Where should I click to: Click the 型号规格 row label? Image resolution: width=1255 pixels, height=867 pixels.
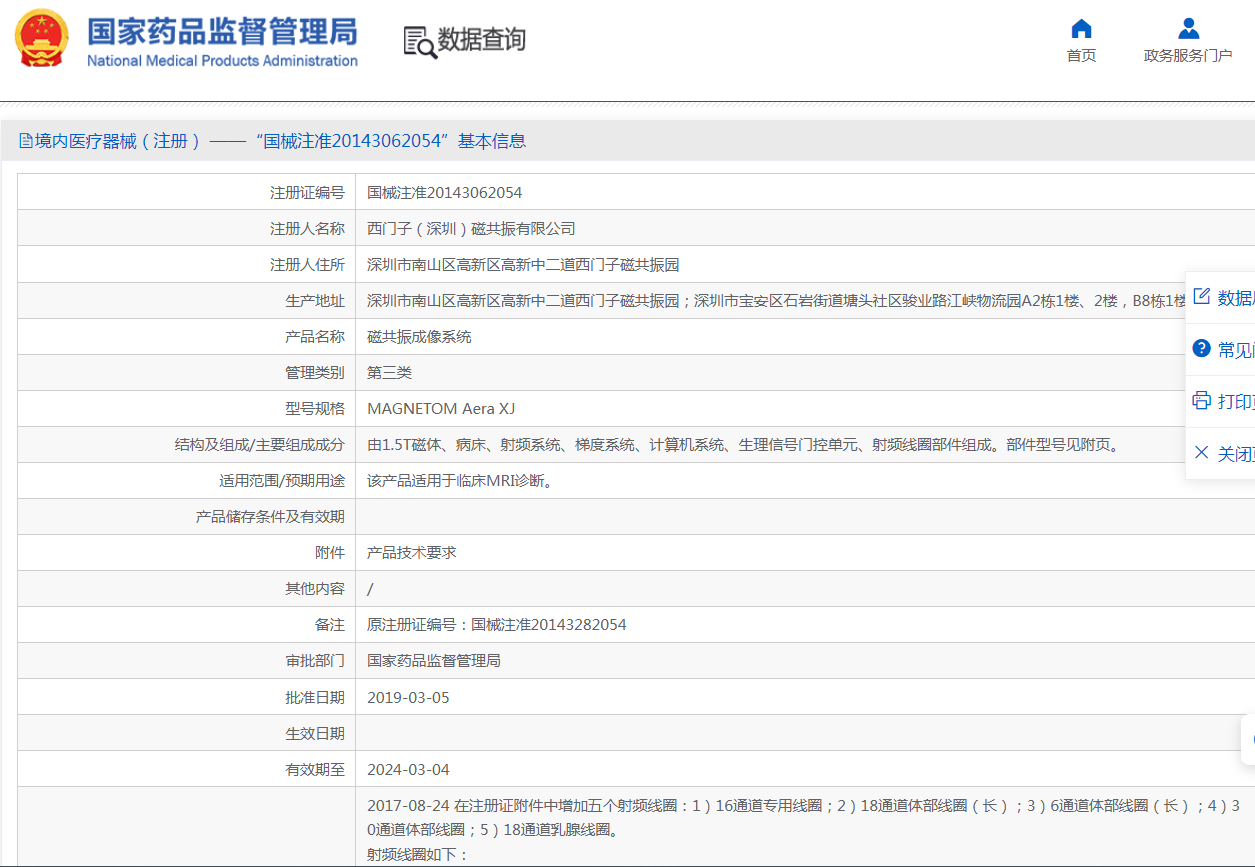click(315, 409)
